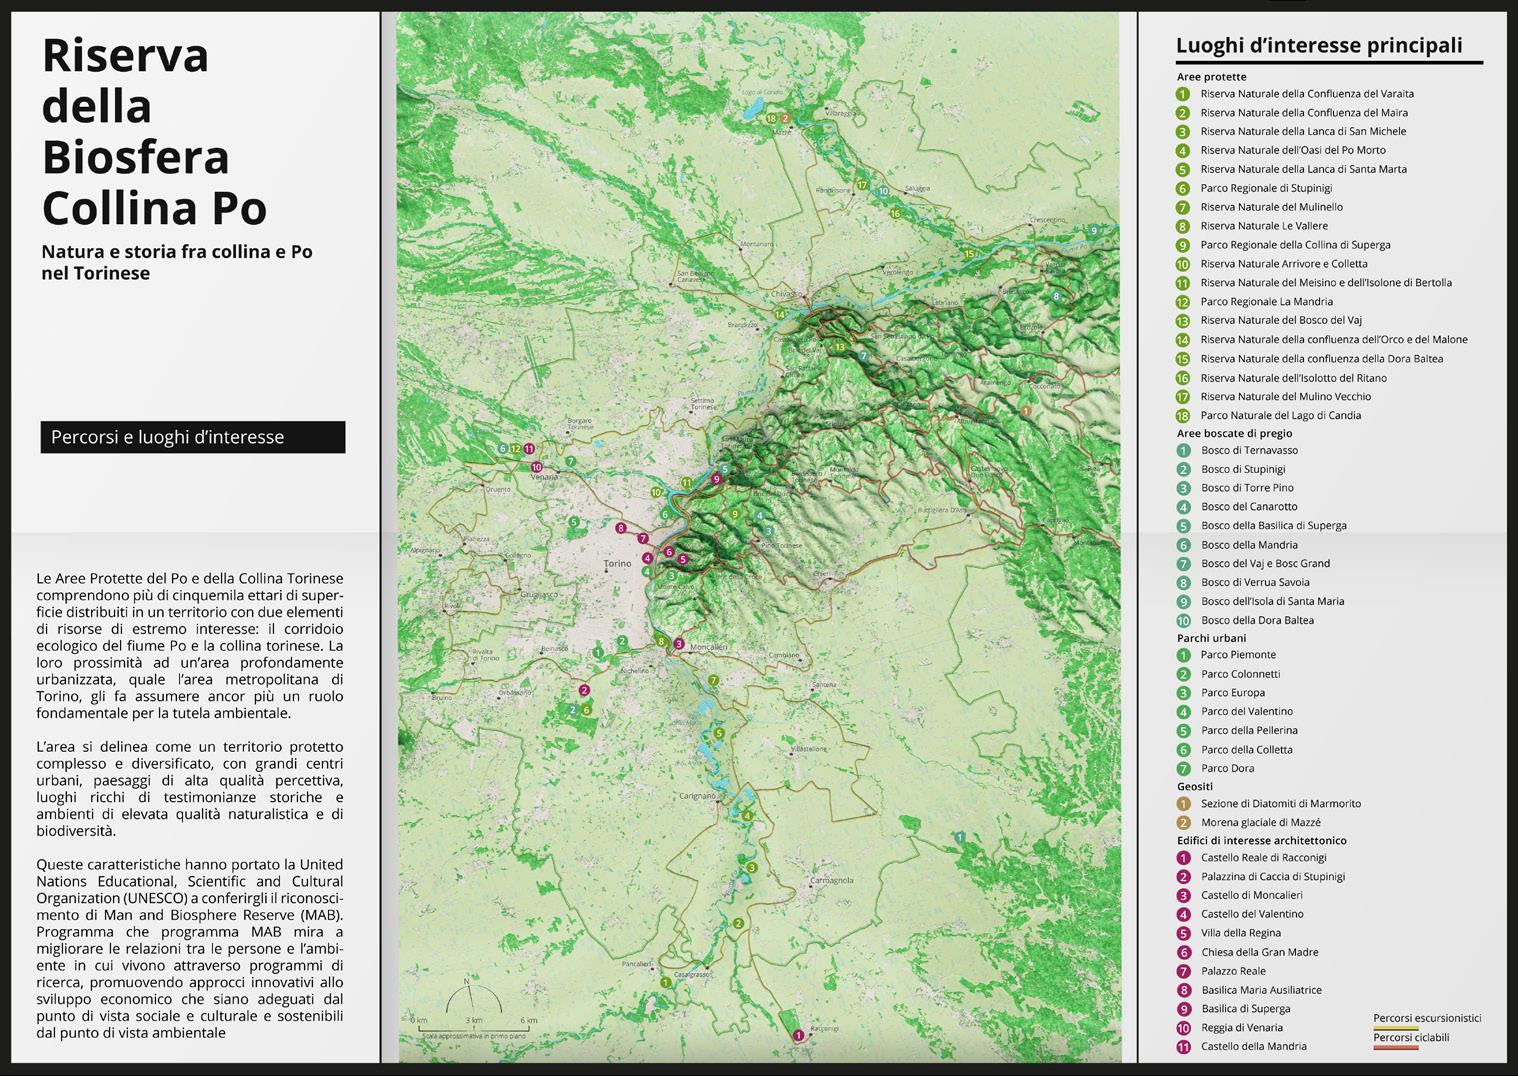Click brown marker 1 below Cocconato
Viewport: 1518px width, 1076px height.
pyautogui.click(x=1027, y=410)
